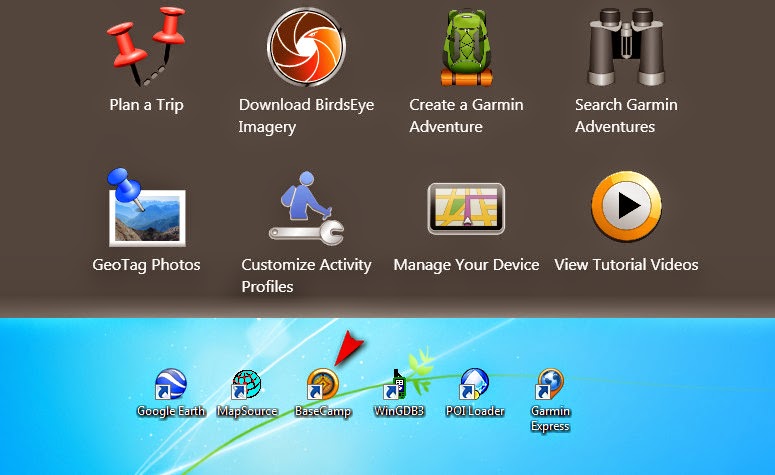Image resolution: width=775 pixels, height=475 pixels.
Task: Click the "Search Garmin Adventures" label
Action: pyautogui.click(x=626, y=116)
